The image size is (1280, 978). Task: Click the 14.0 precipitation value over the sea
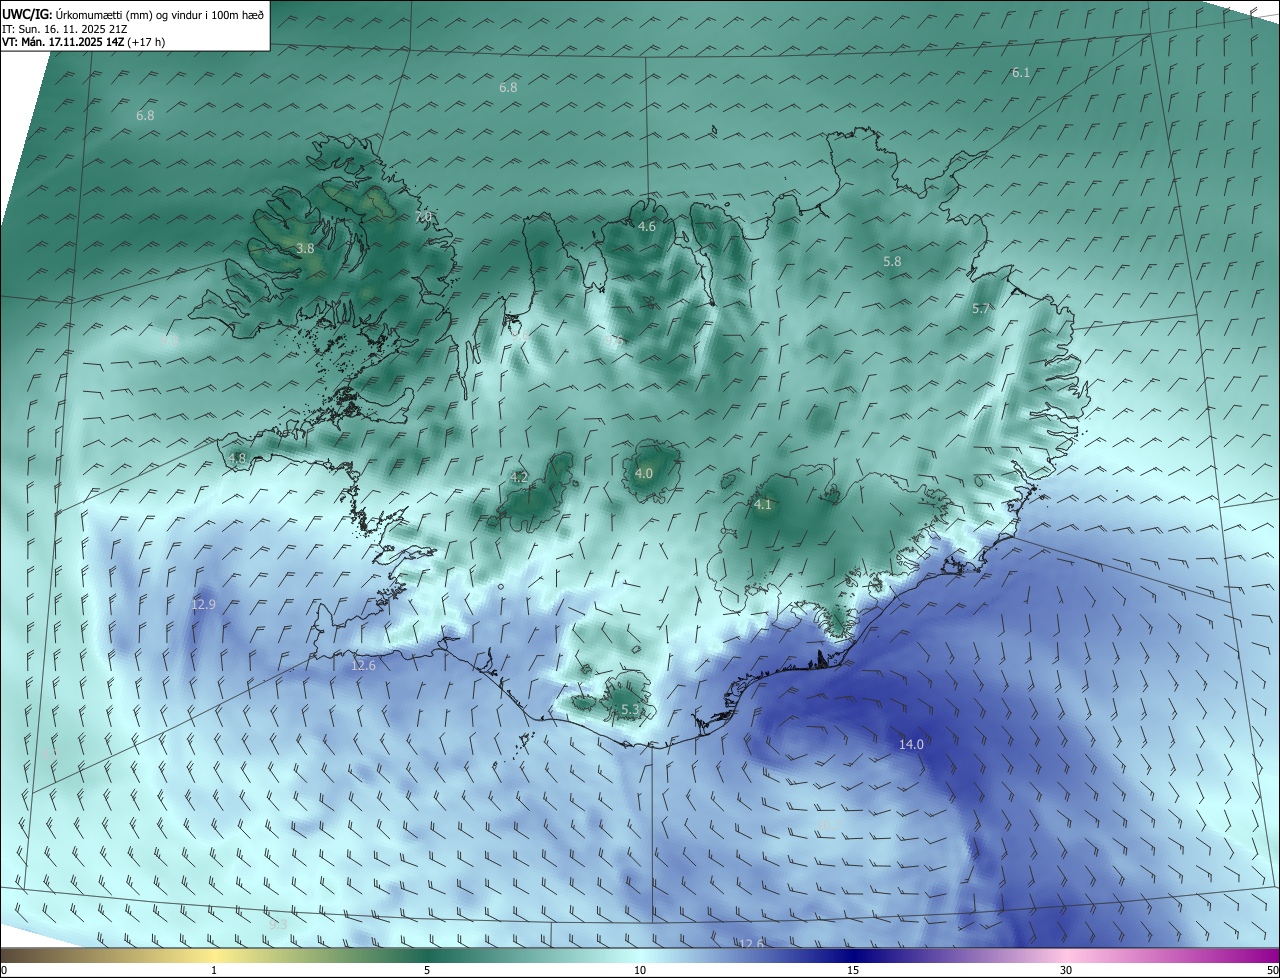point(911,744)
